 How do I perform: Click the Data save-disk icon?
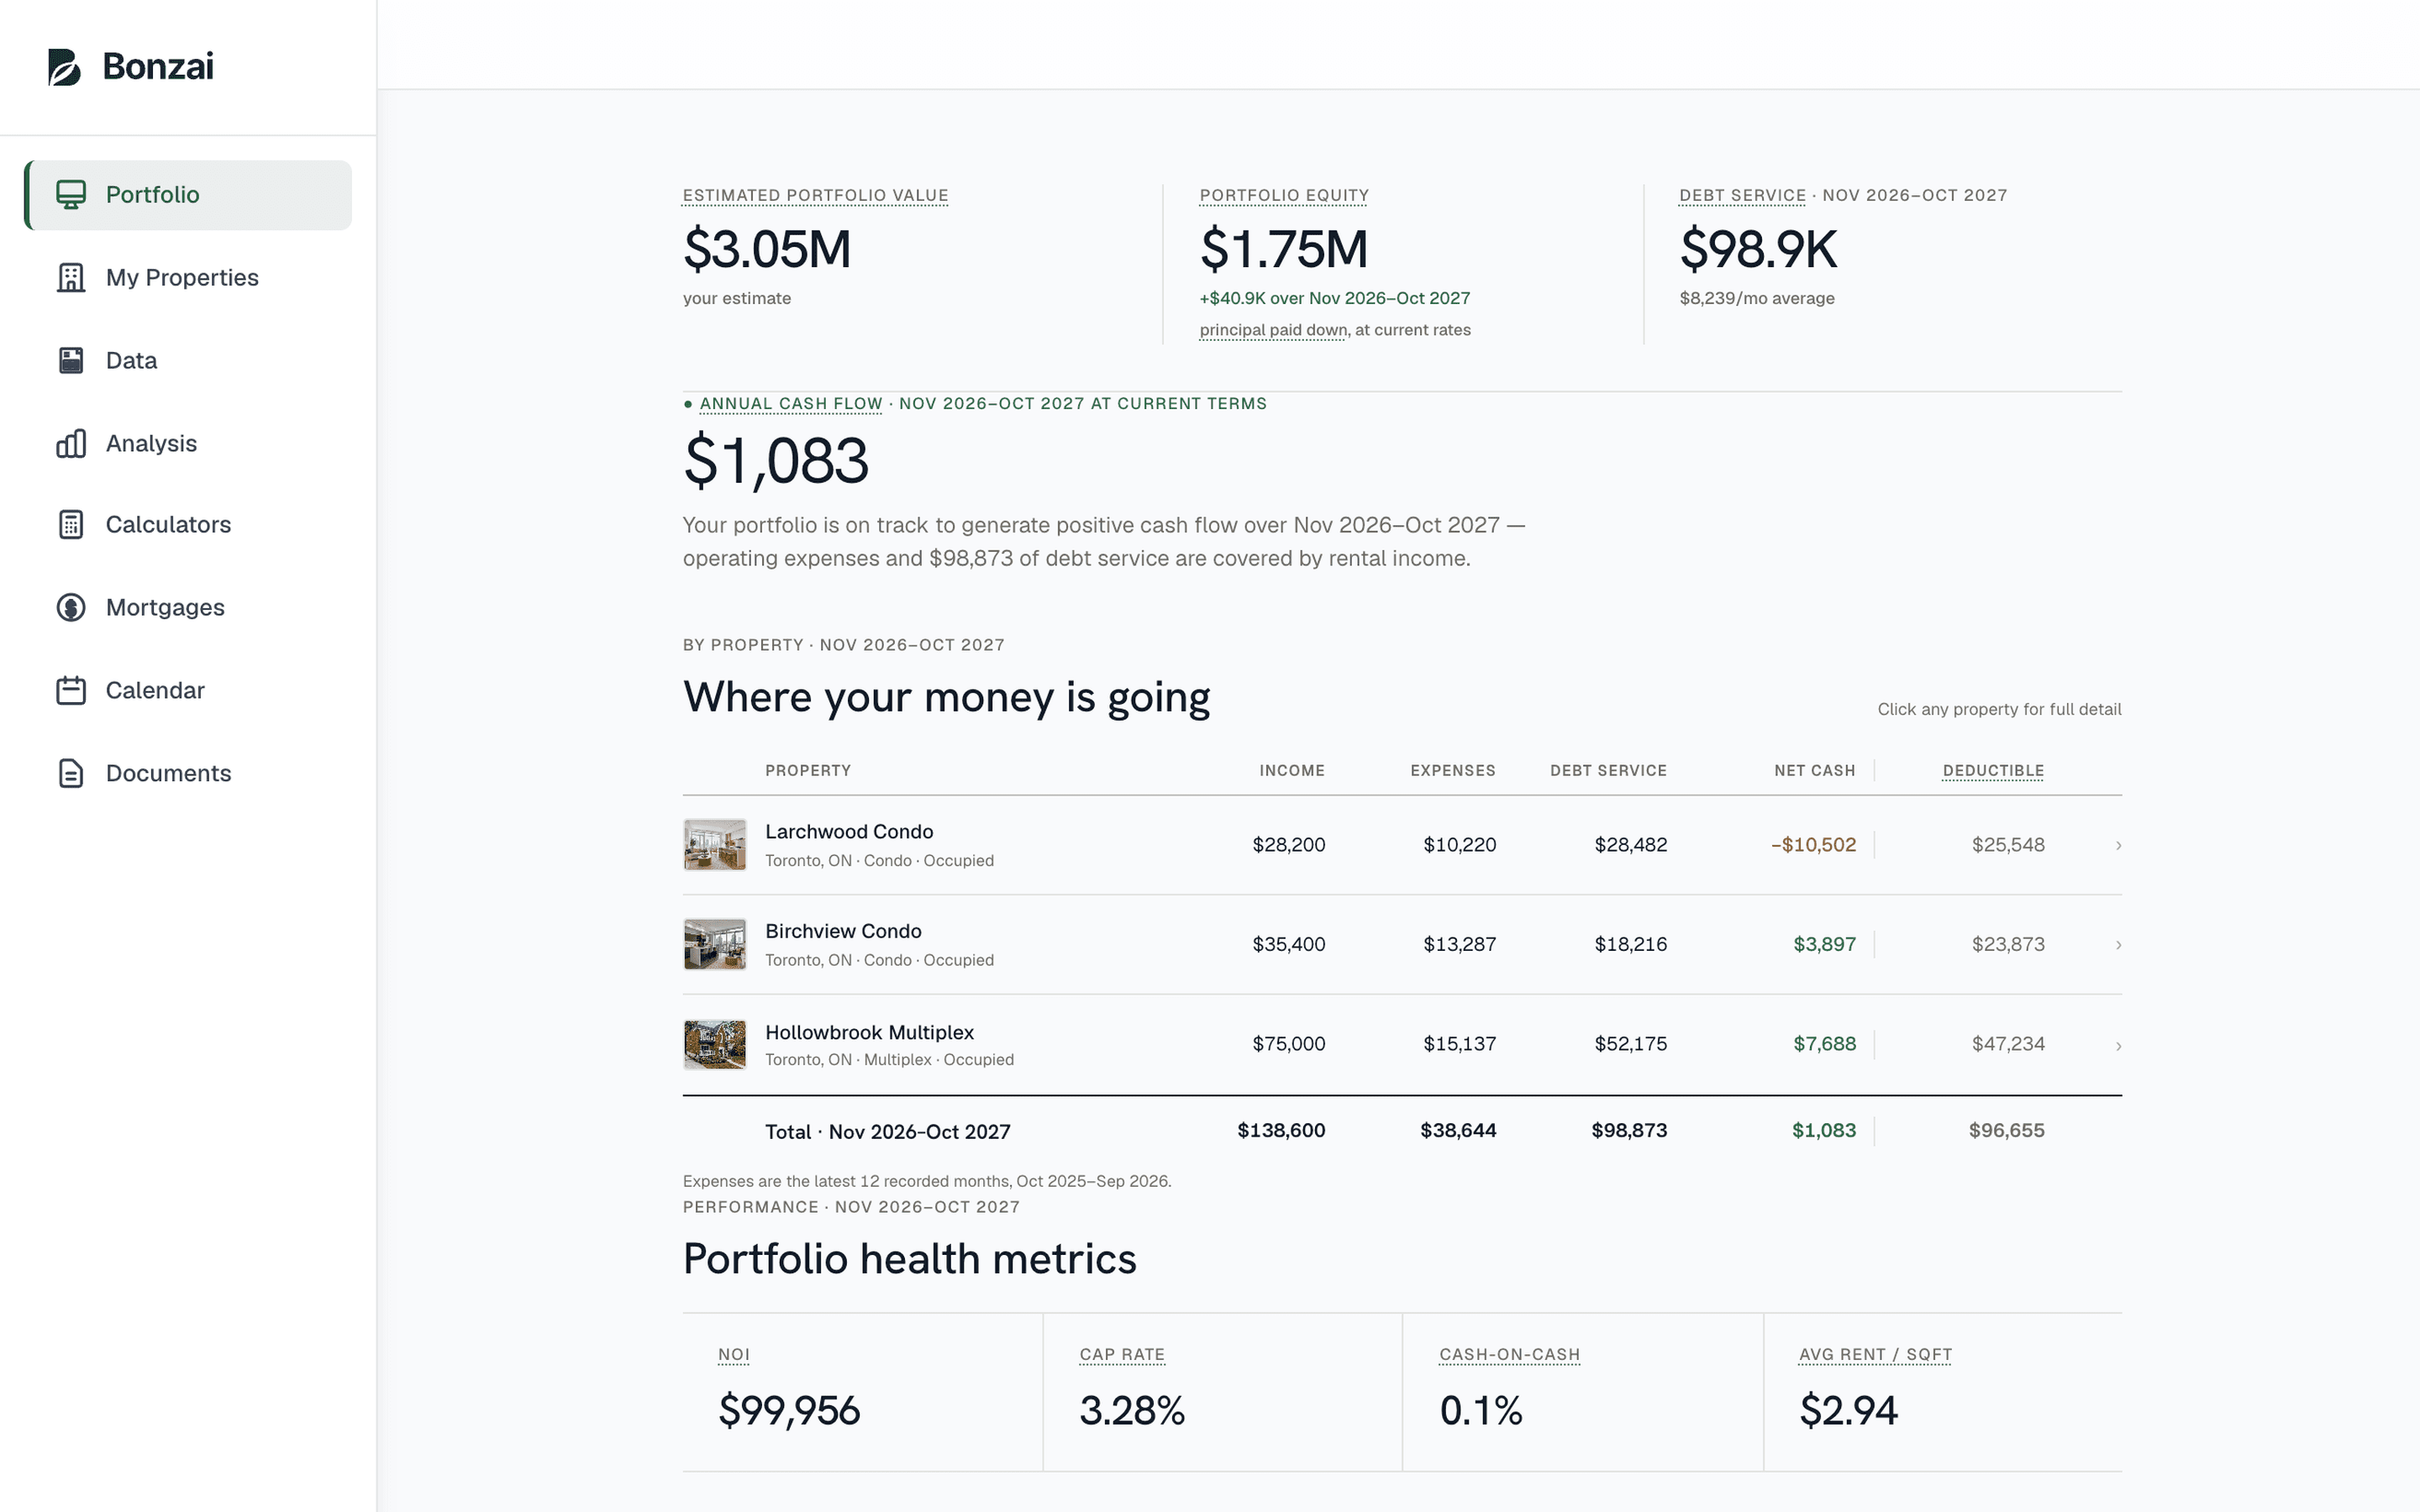(71, 360)
